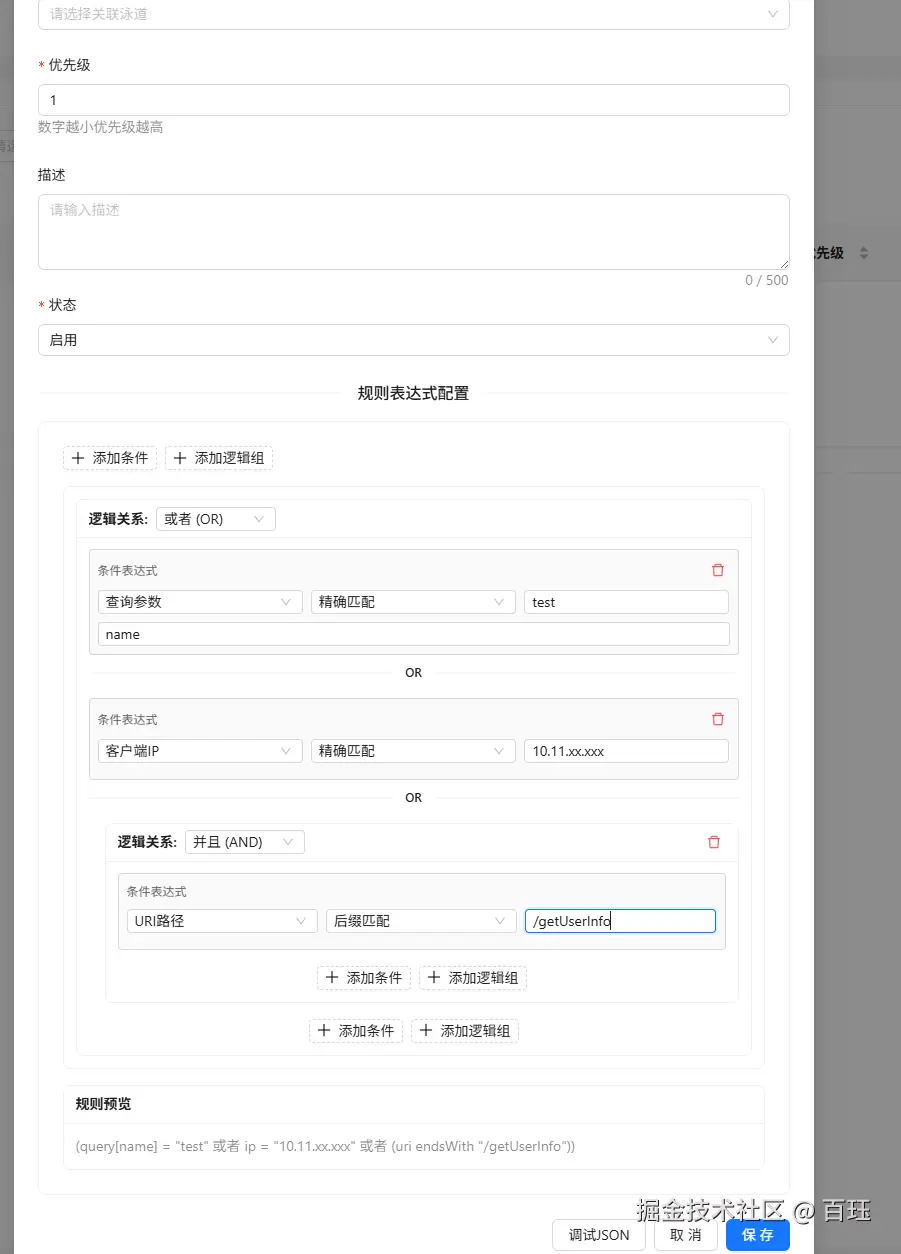
Task: Open the 客户端IP field type dropdown
Action: [x=200, y=751]
